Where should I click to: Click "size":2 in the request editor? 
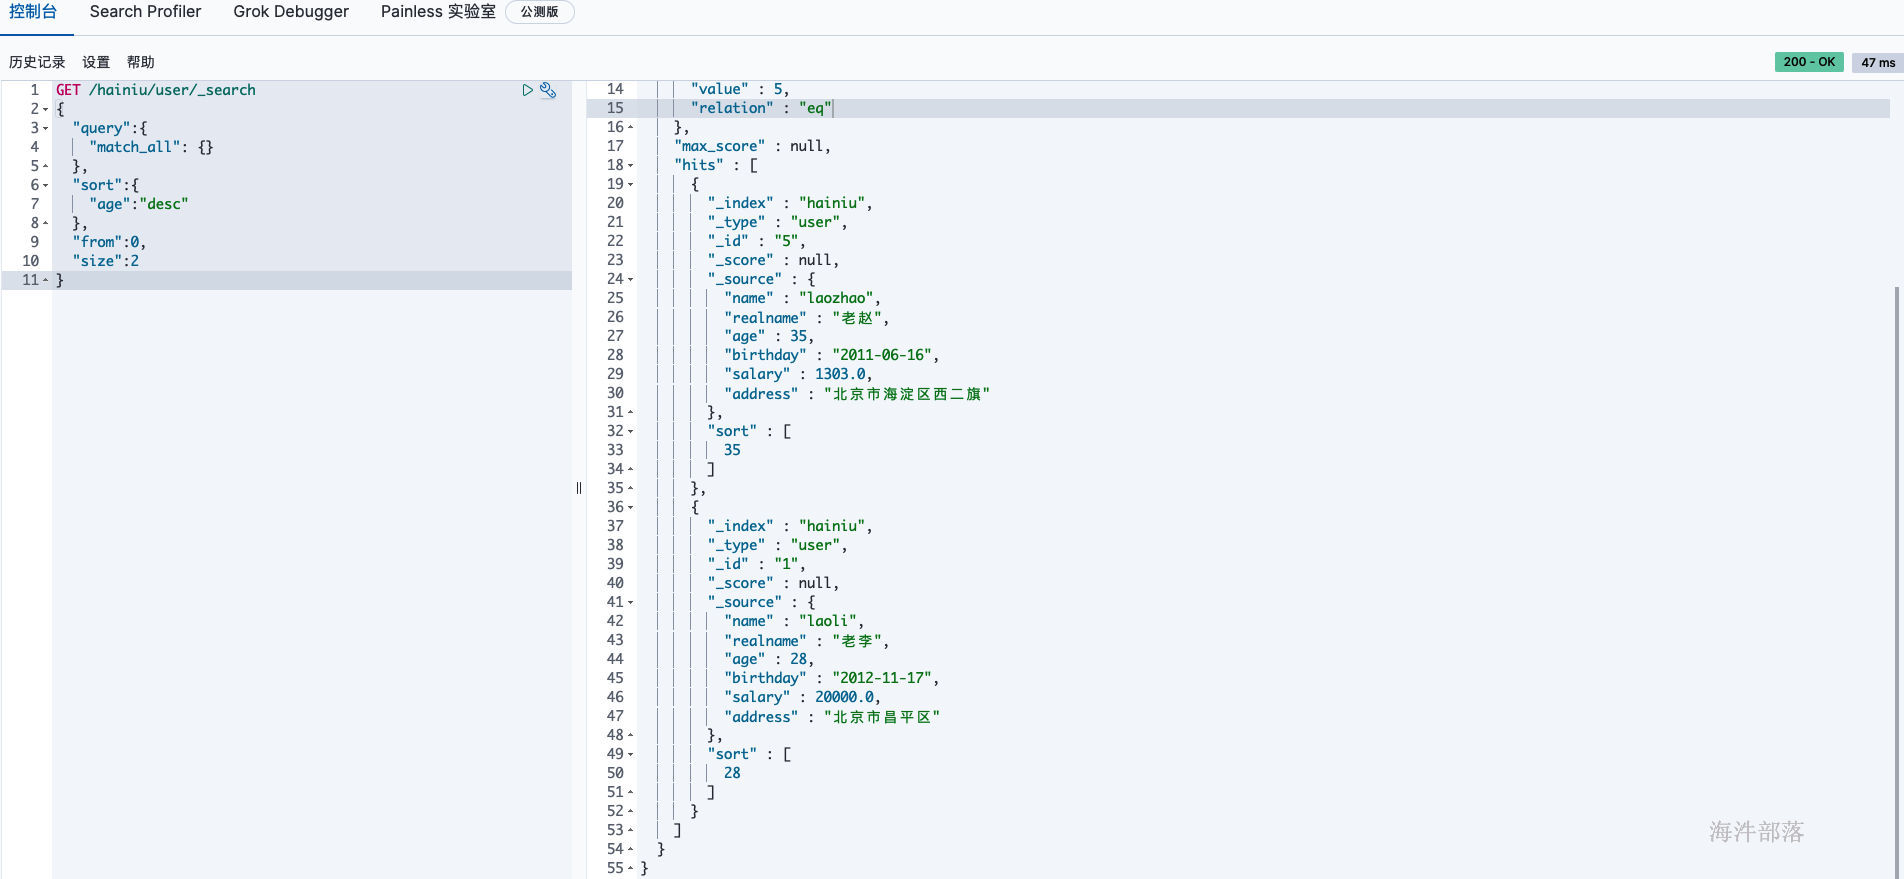point(106,261)
